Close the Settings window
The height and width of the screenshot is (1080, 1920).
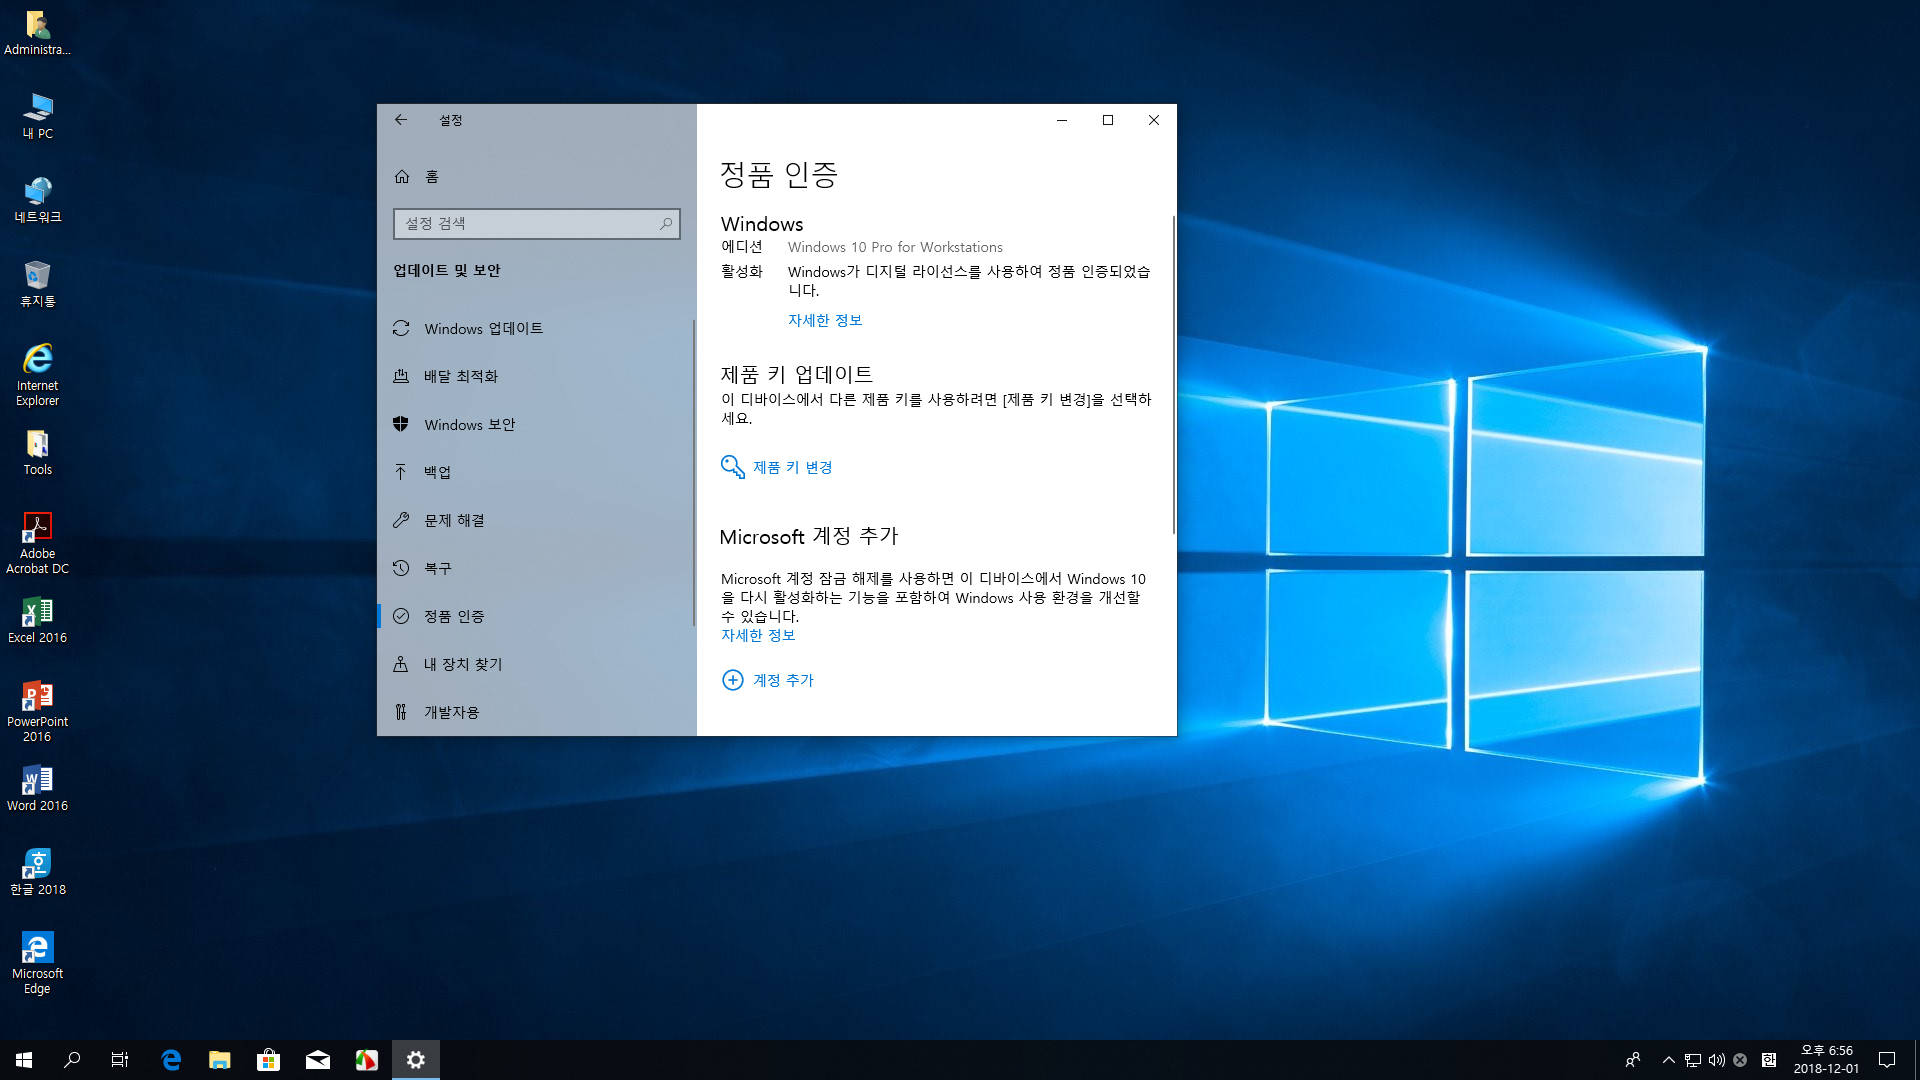point(1154,120)
